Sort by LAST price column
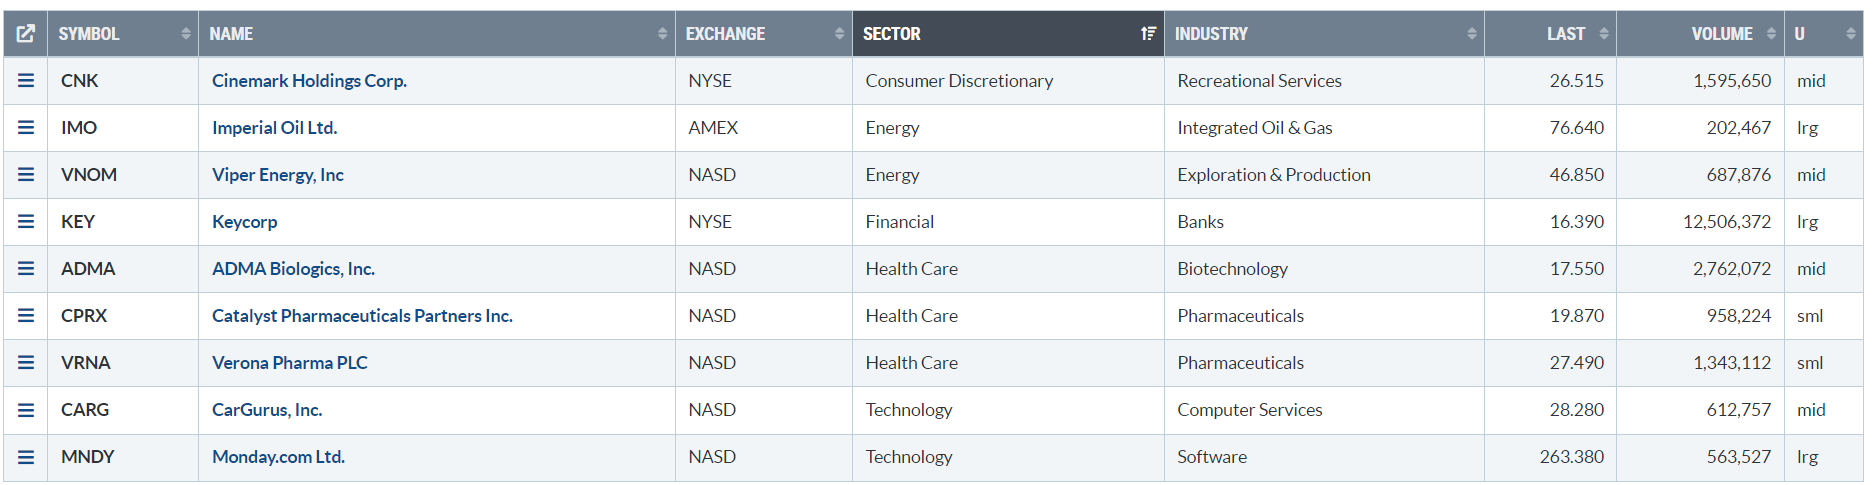 pos(1550,34)
